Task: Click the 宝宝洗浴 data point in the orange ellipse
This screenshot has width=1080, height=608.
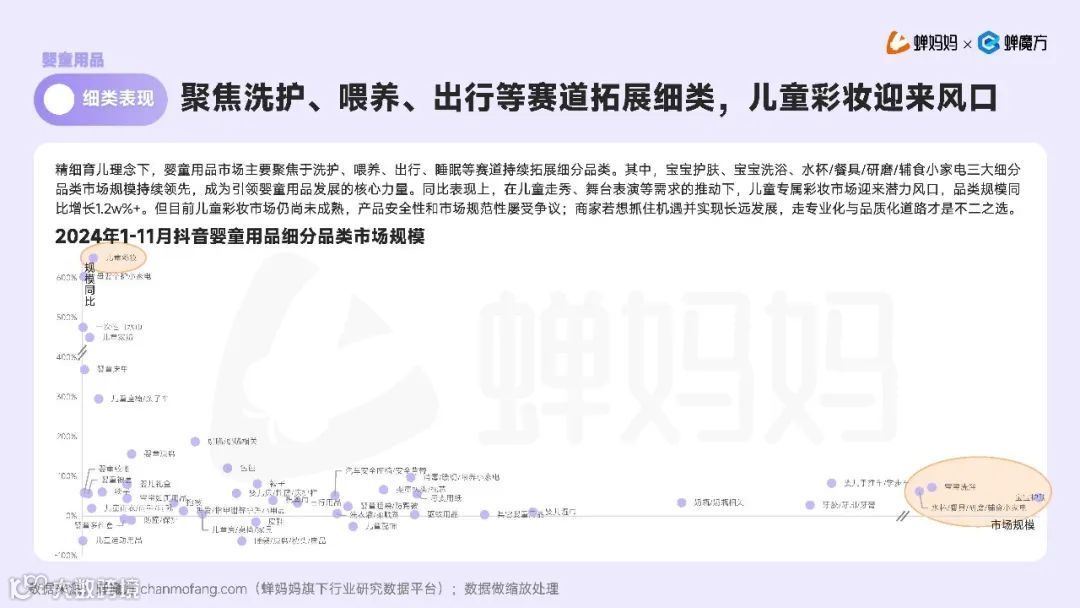Action: 932,487
